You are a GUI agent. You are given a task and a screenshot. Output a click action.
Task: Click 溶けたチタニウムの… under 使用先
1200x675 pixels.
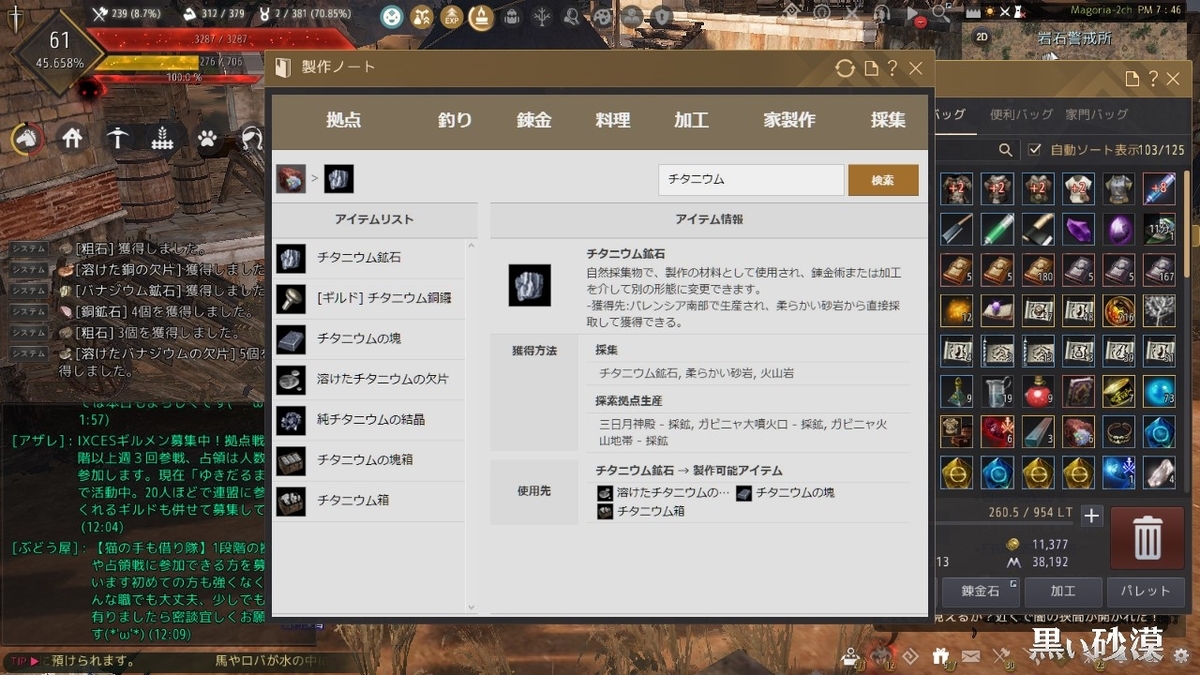click(663, 492)
